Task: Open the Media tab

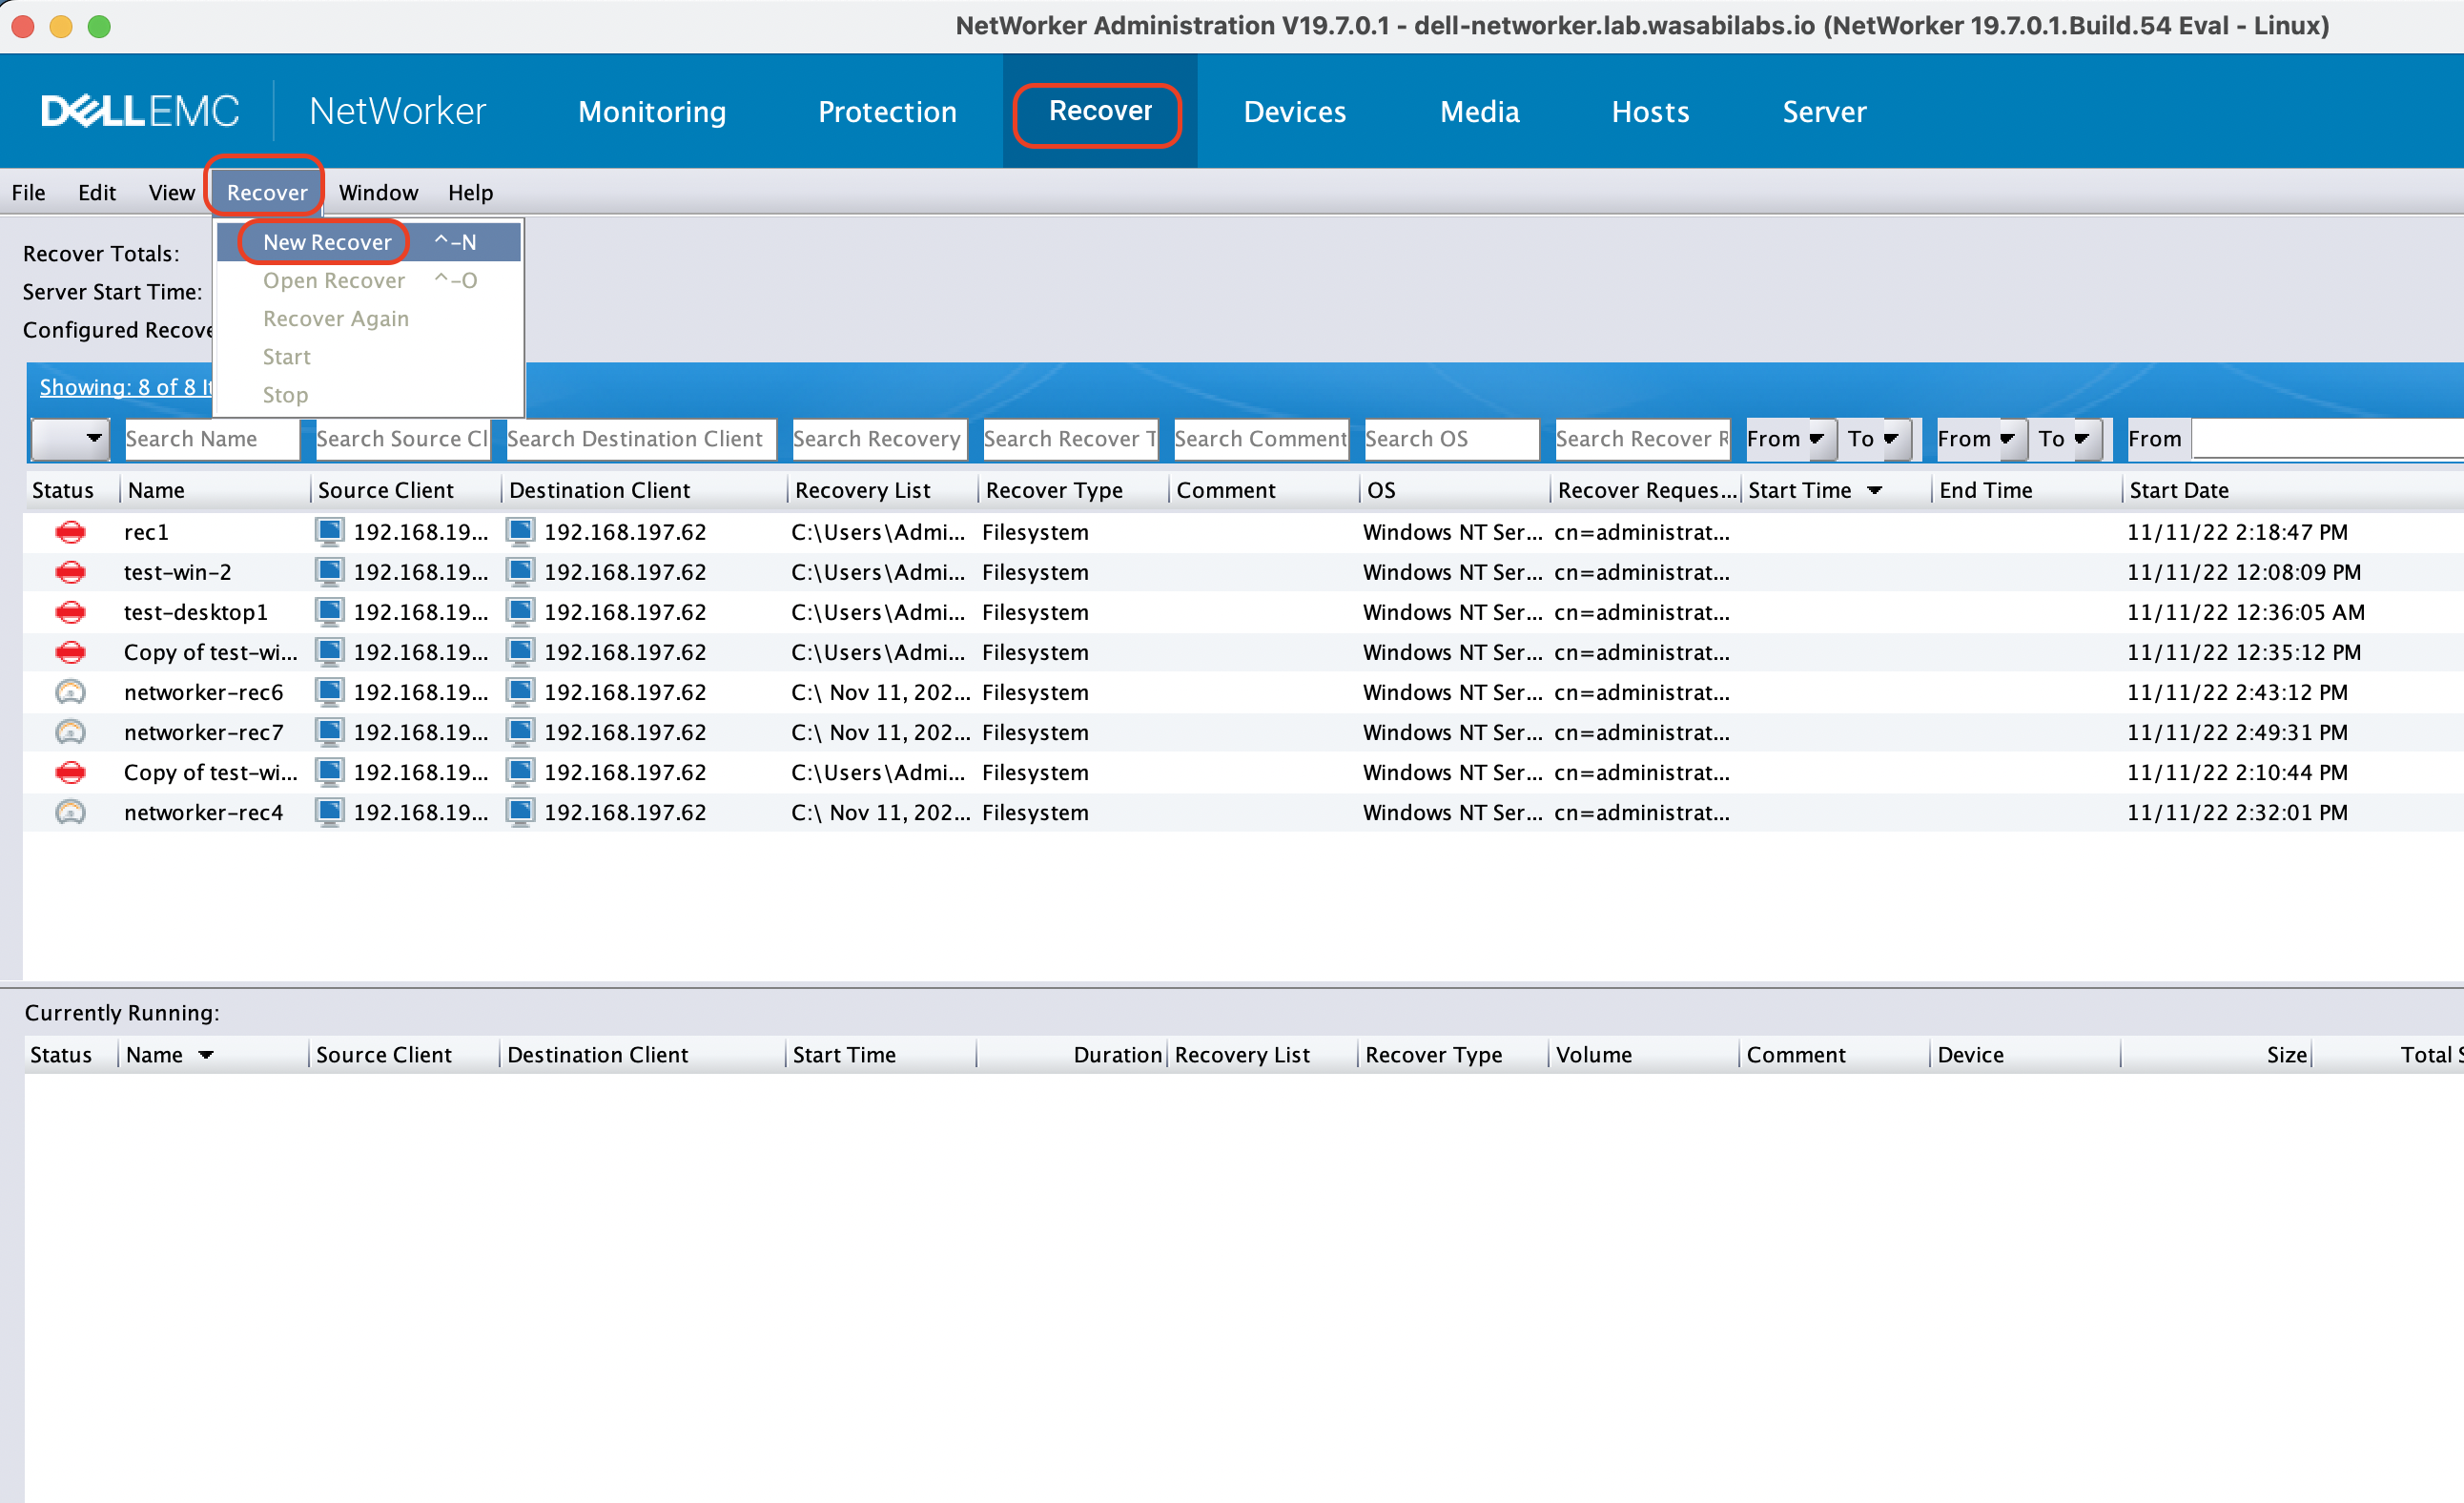Action: pyautogui.click(x=1480, y=112)
